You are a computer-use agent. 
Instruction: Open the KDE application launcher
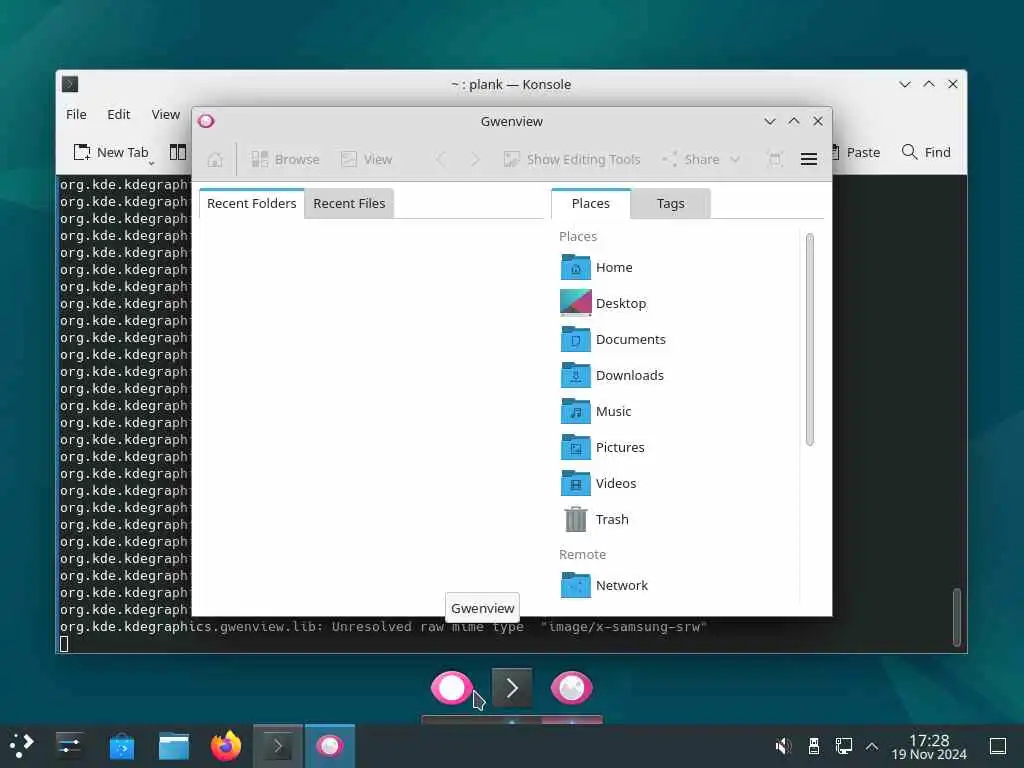[x=21, y=746]
